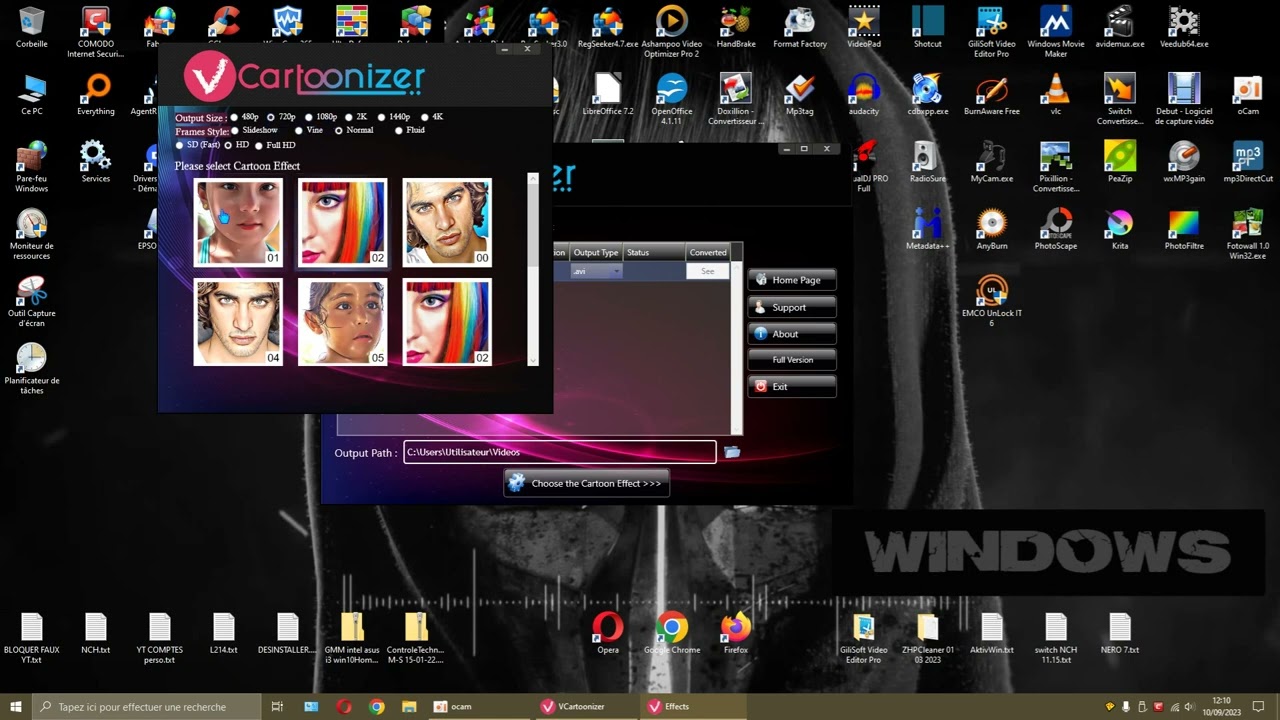Viewport: 1280px width, 720px height.
Task: Launch Ashampoo Video Optimizer Pro 2
Action: 672,31
